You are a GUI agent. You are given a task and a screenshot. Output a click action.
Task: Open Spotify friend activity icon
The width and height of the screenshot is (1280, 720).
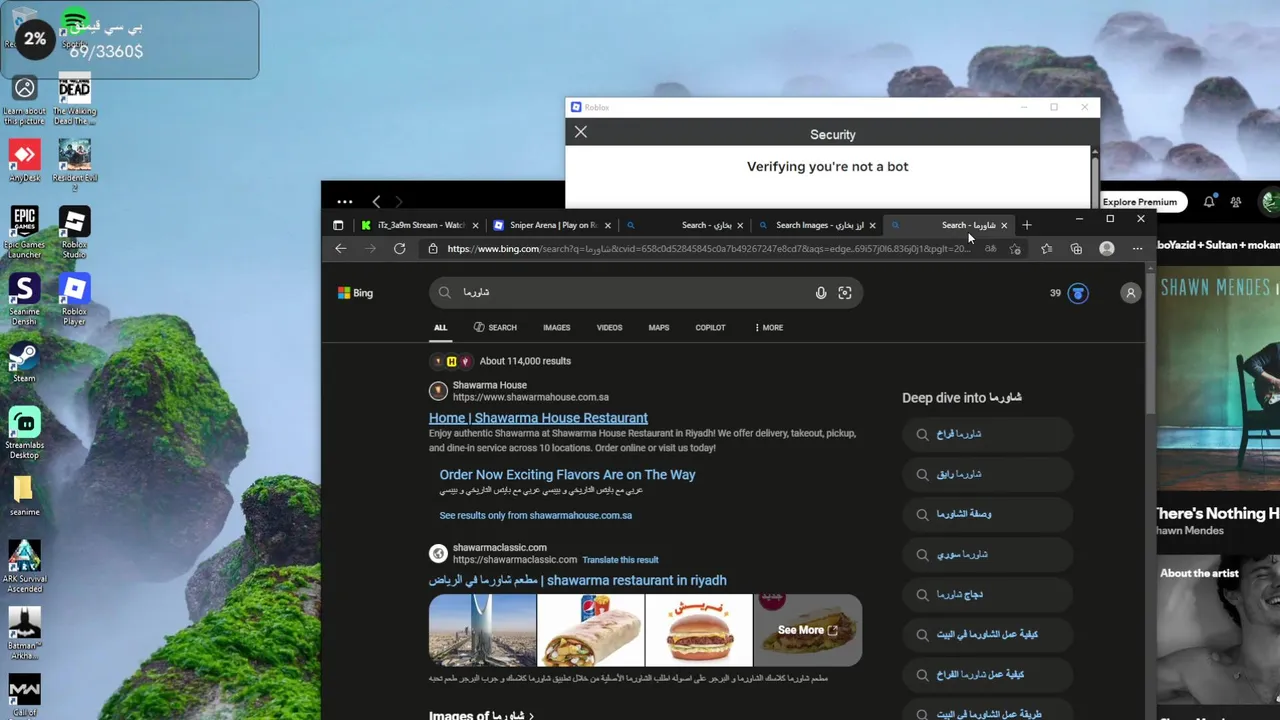(1236, 202)
